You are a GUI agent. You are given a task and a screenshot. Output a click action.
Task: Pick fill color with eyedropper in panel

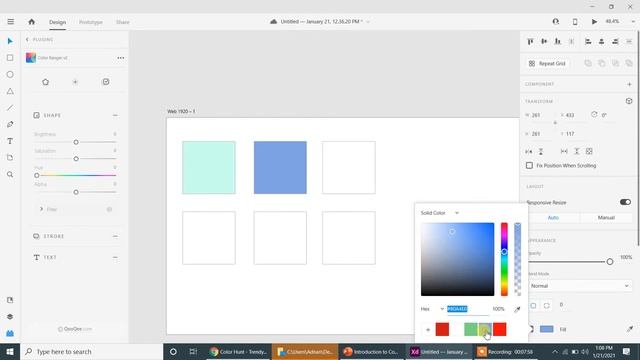630,329
